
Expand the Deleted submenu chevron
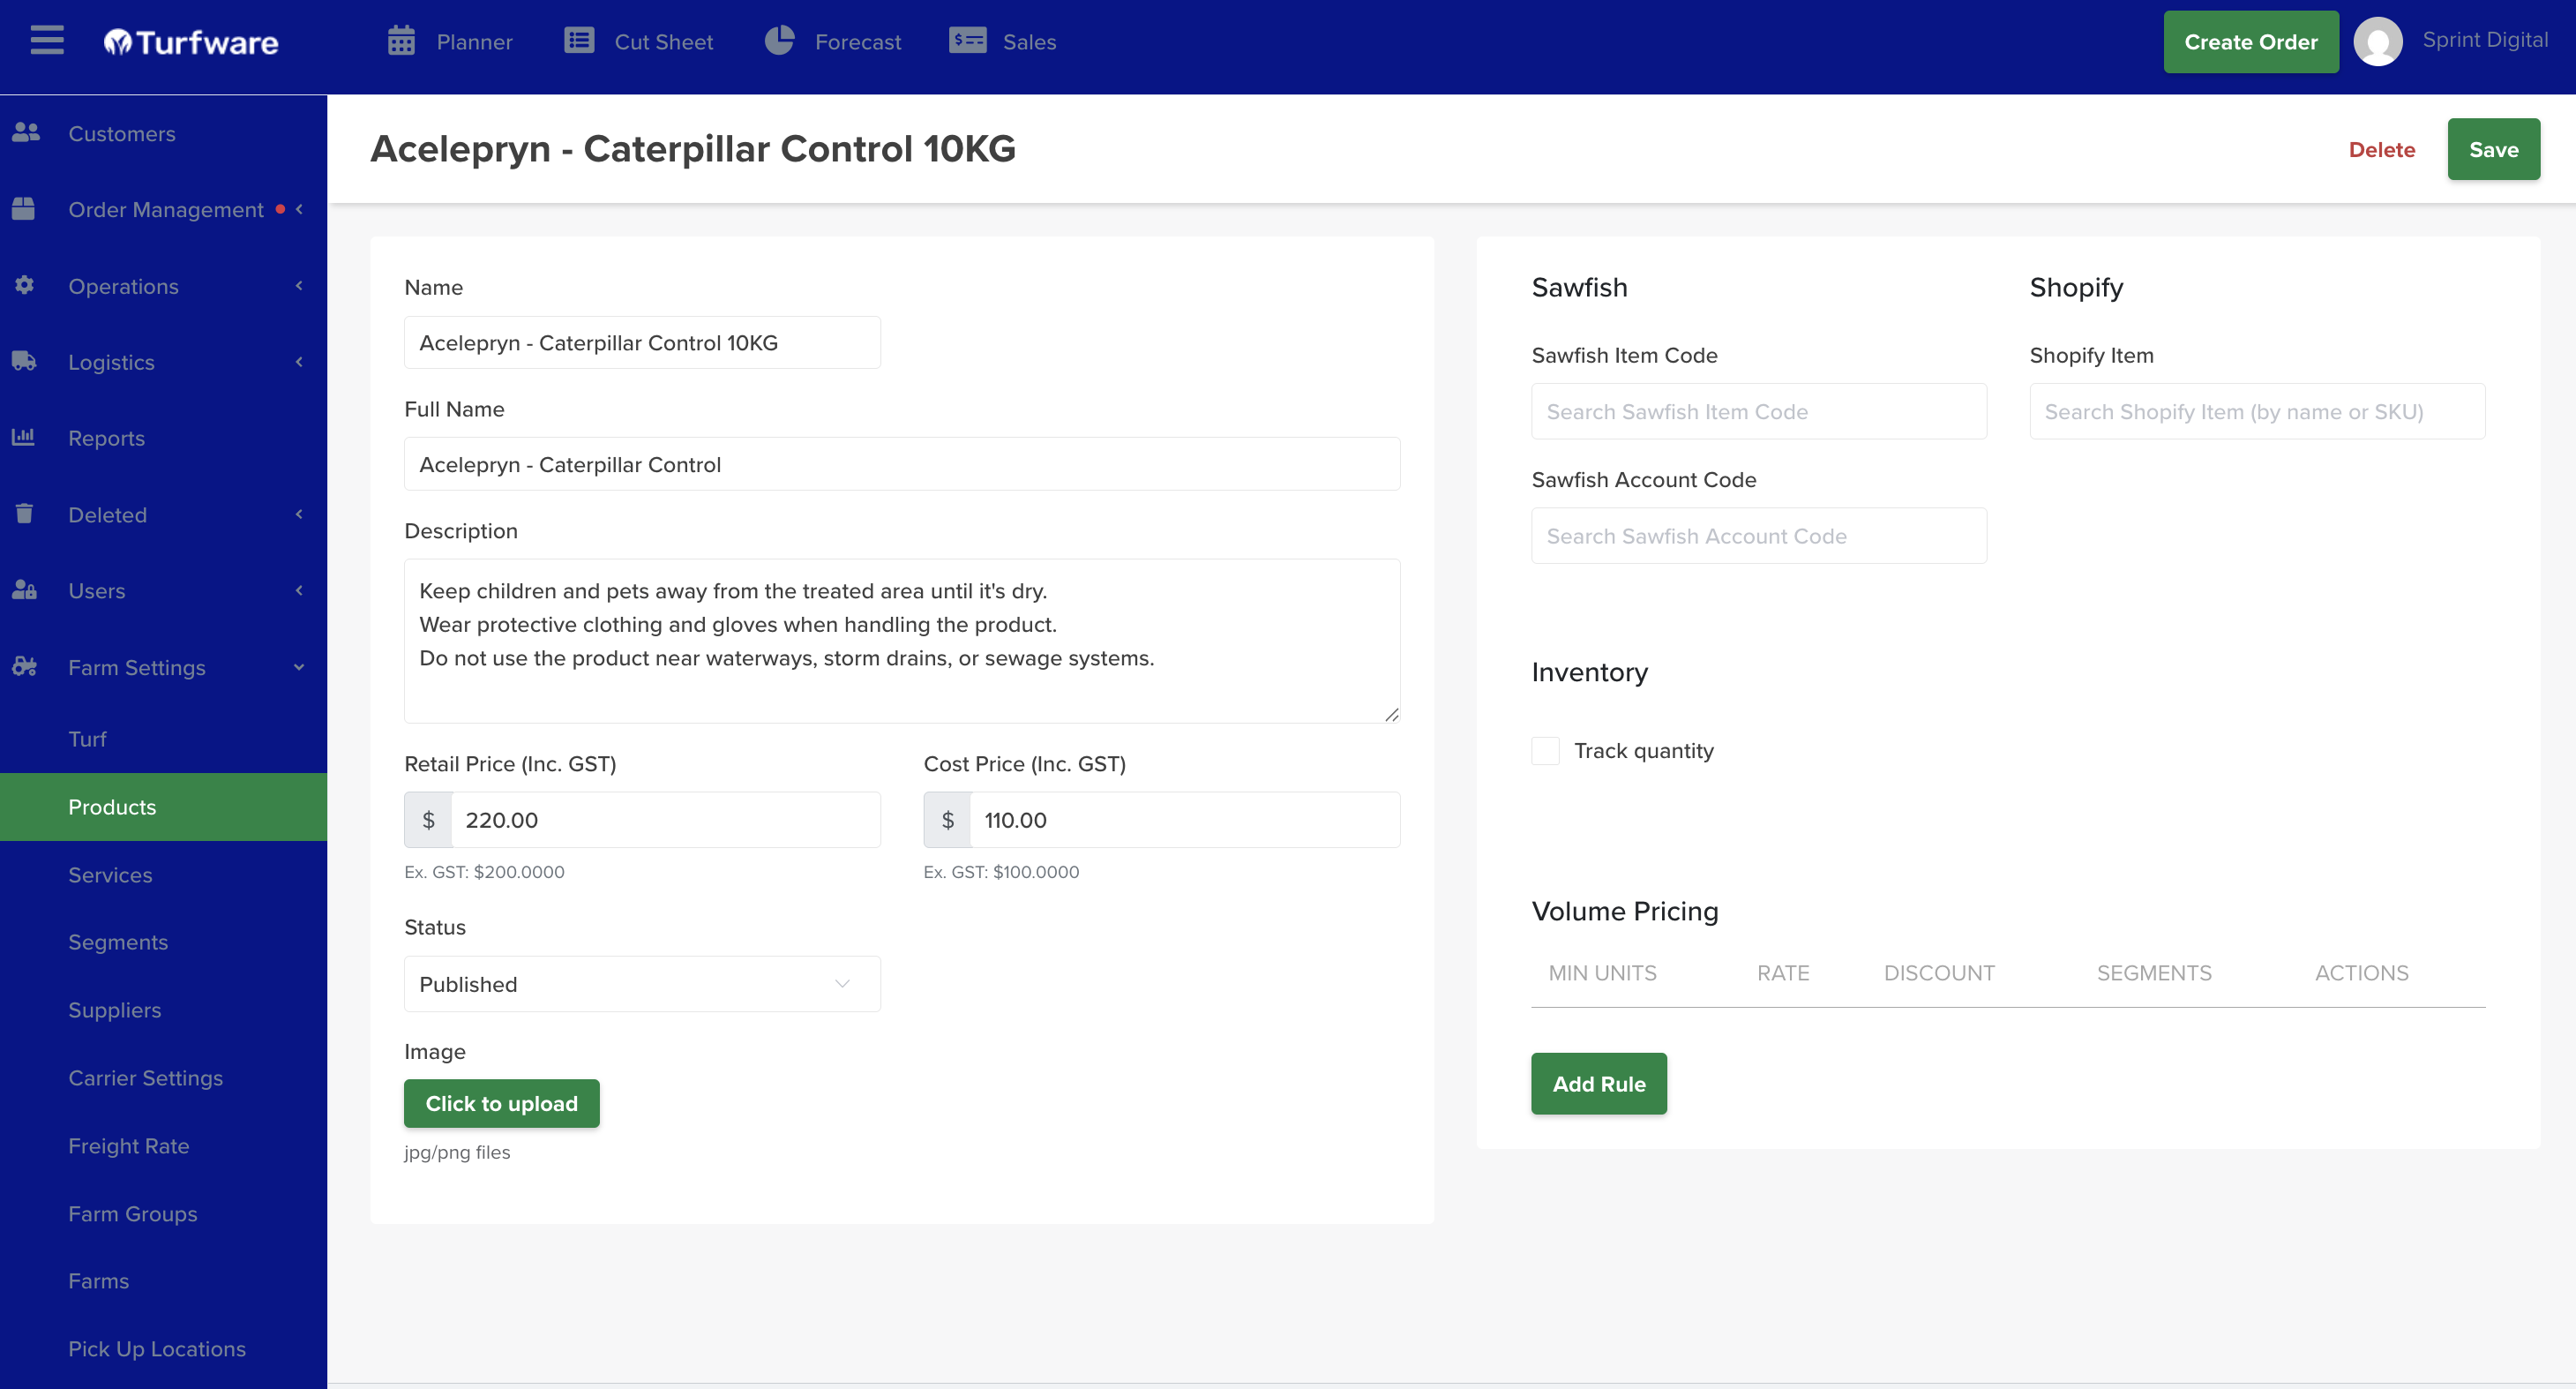pyautogui.click(x=299, y=514)
